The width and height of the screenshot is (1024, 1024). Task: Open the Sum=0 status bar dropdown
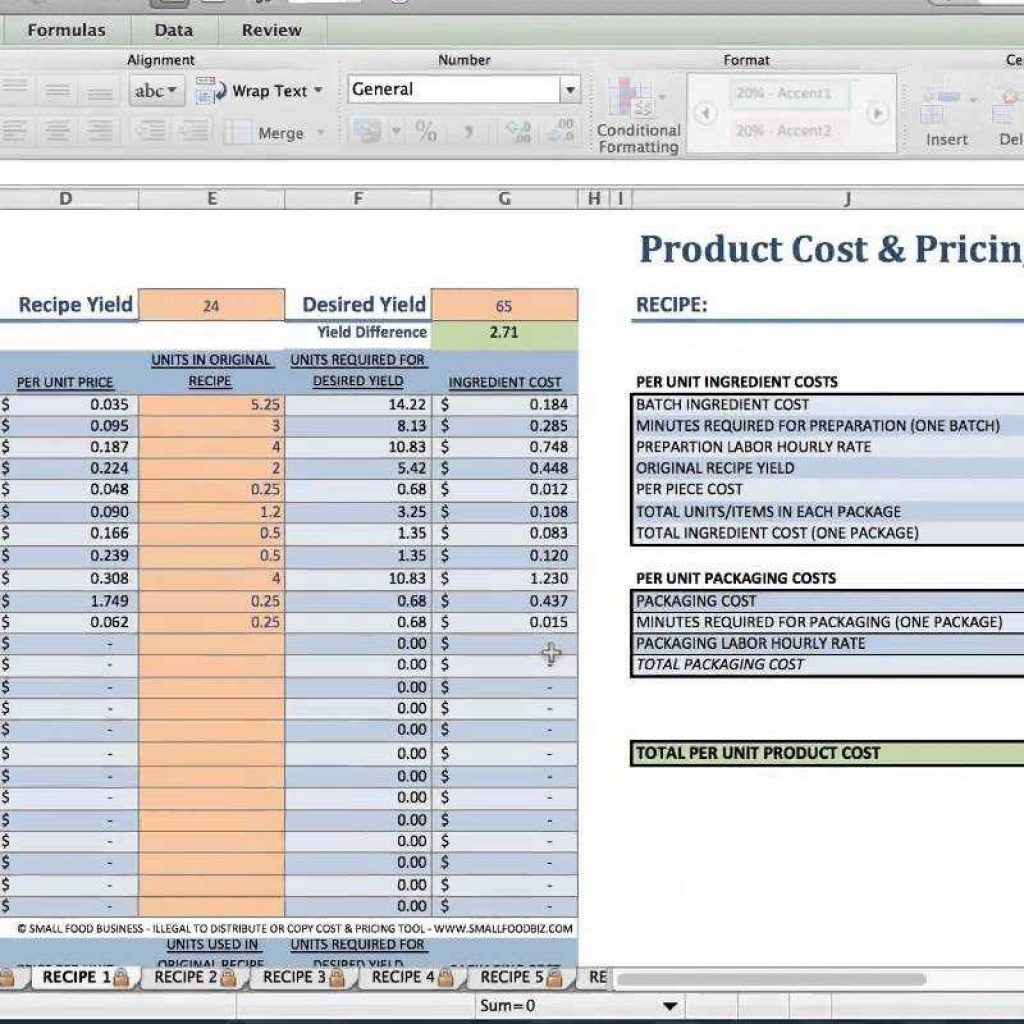pyautogui.click(x=670, y=1006)
